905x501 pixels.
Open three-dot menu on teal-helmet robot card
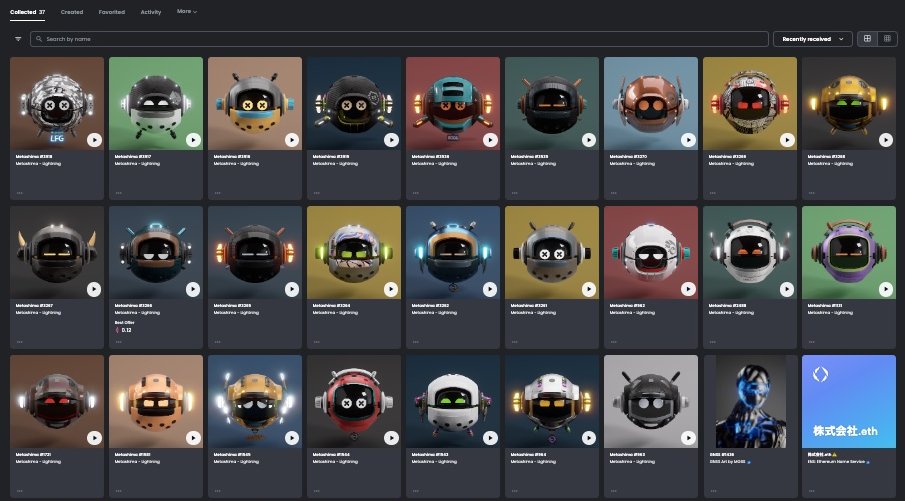[416, 193]
